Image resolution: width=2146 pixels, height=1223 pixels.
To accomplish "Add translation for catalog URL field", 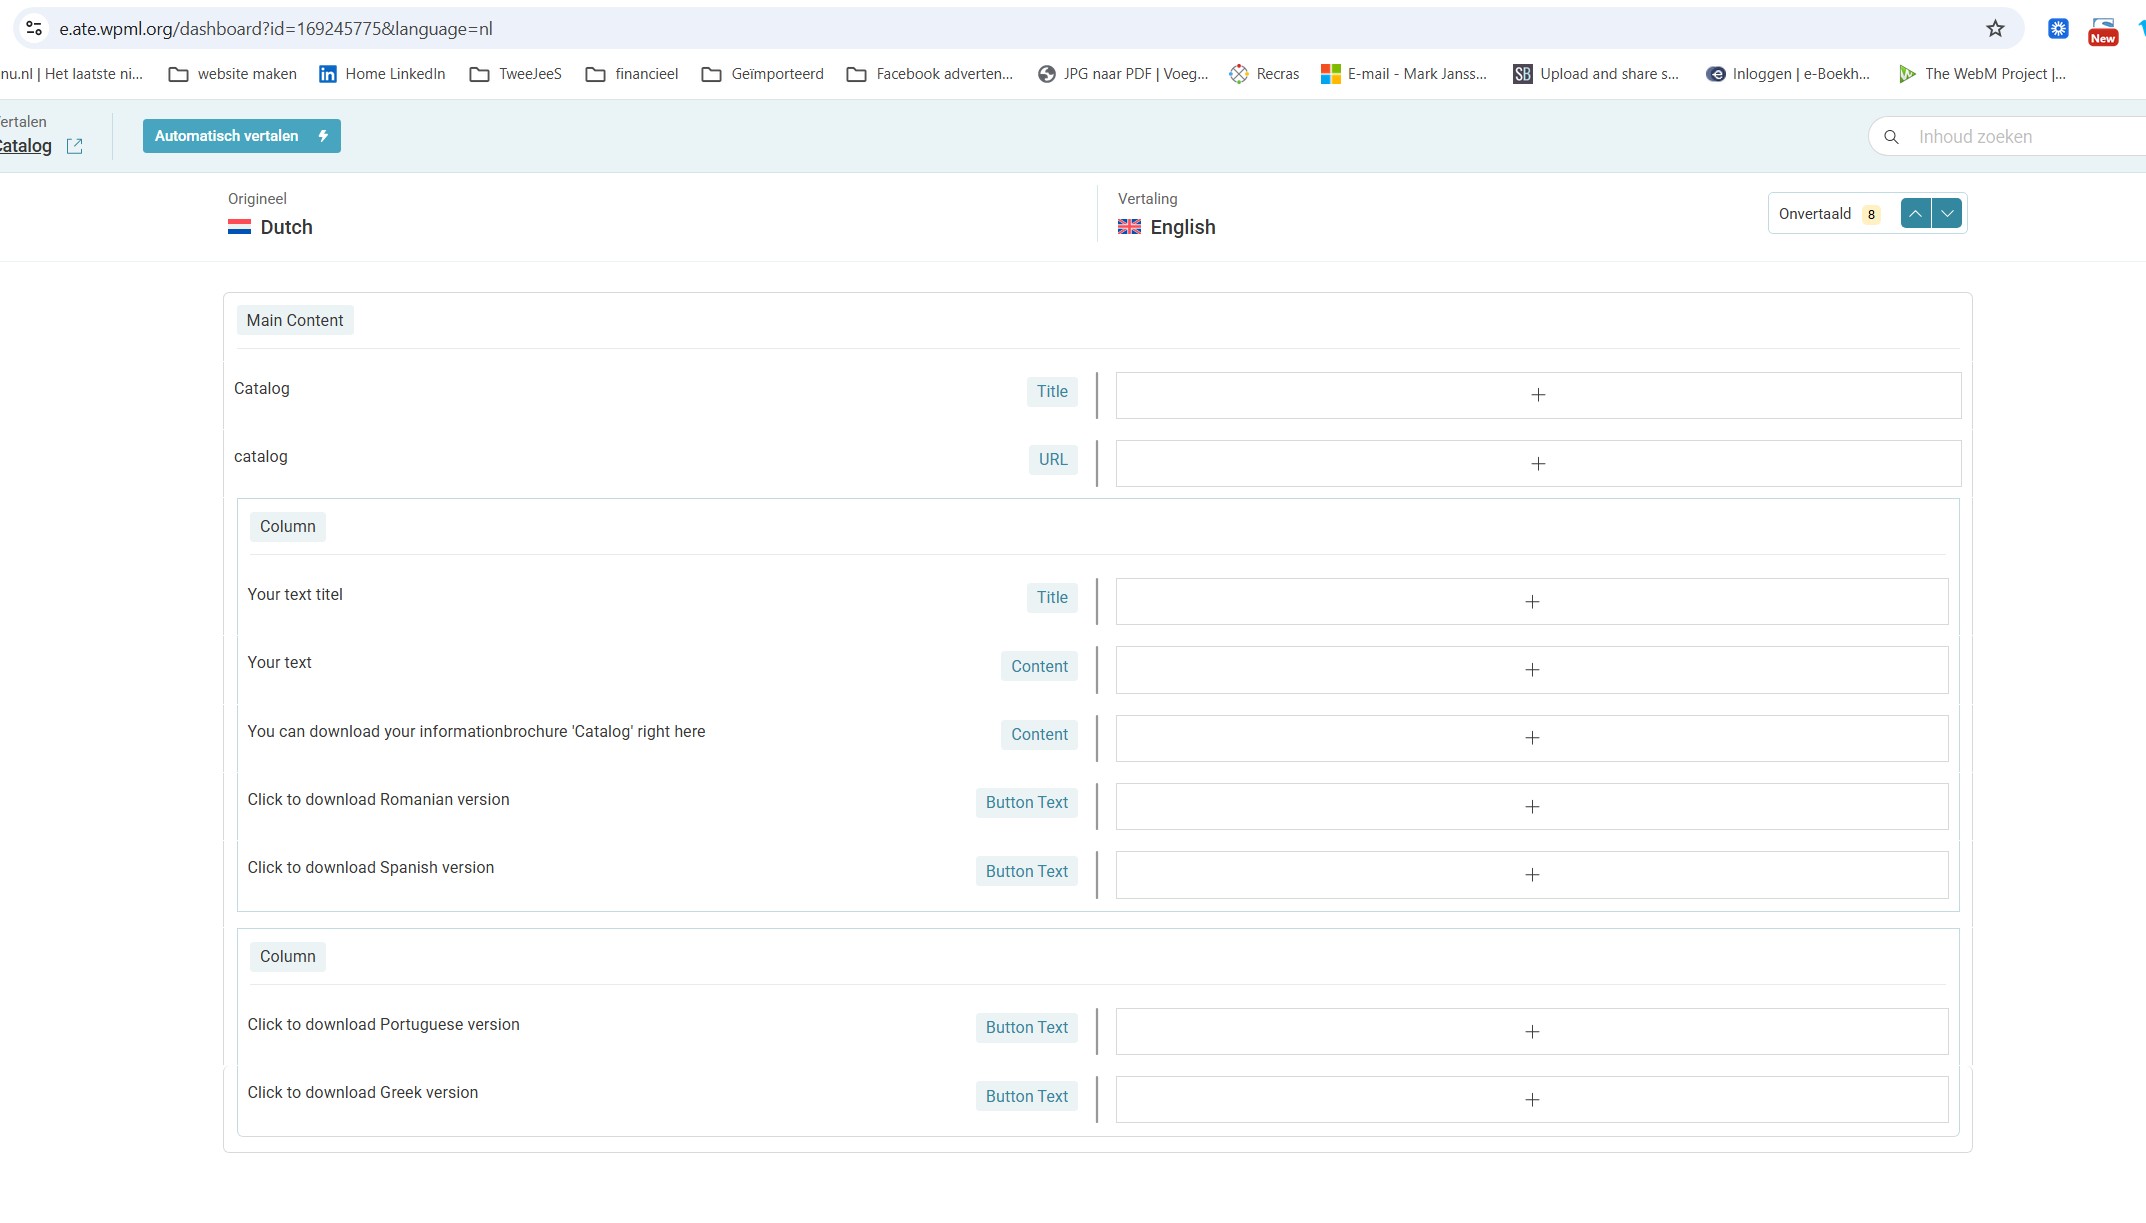I will coord(1537,464).
